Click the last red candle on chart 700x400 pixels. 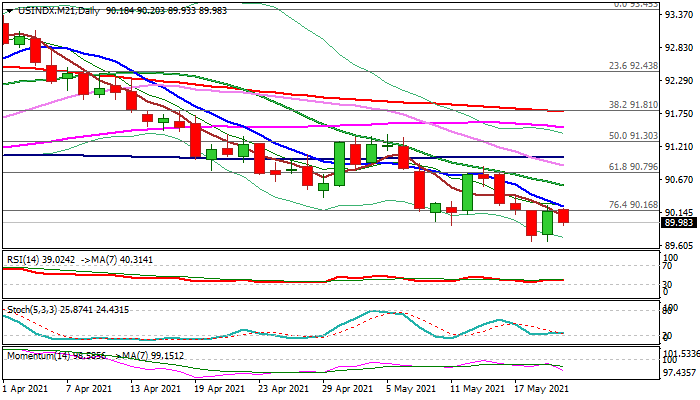click(563, 216)
